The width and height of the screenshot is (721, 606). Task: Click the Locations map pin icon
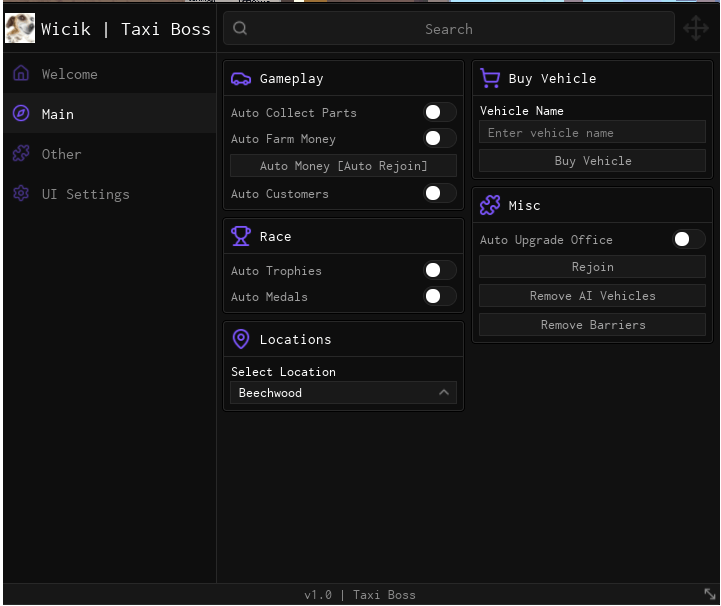point(241,339)
